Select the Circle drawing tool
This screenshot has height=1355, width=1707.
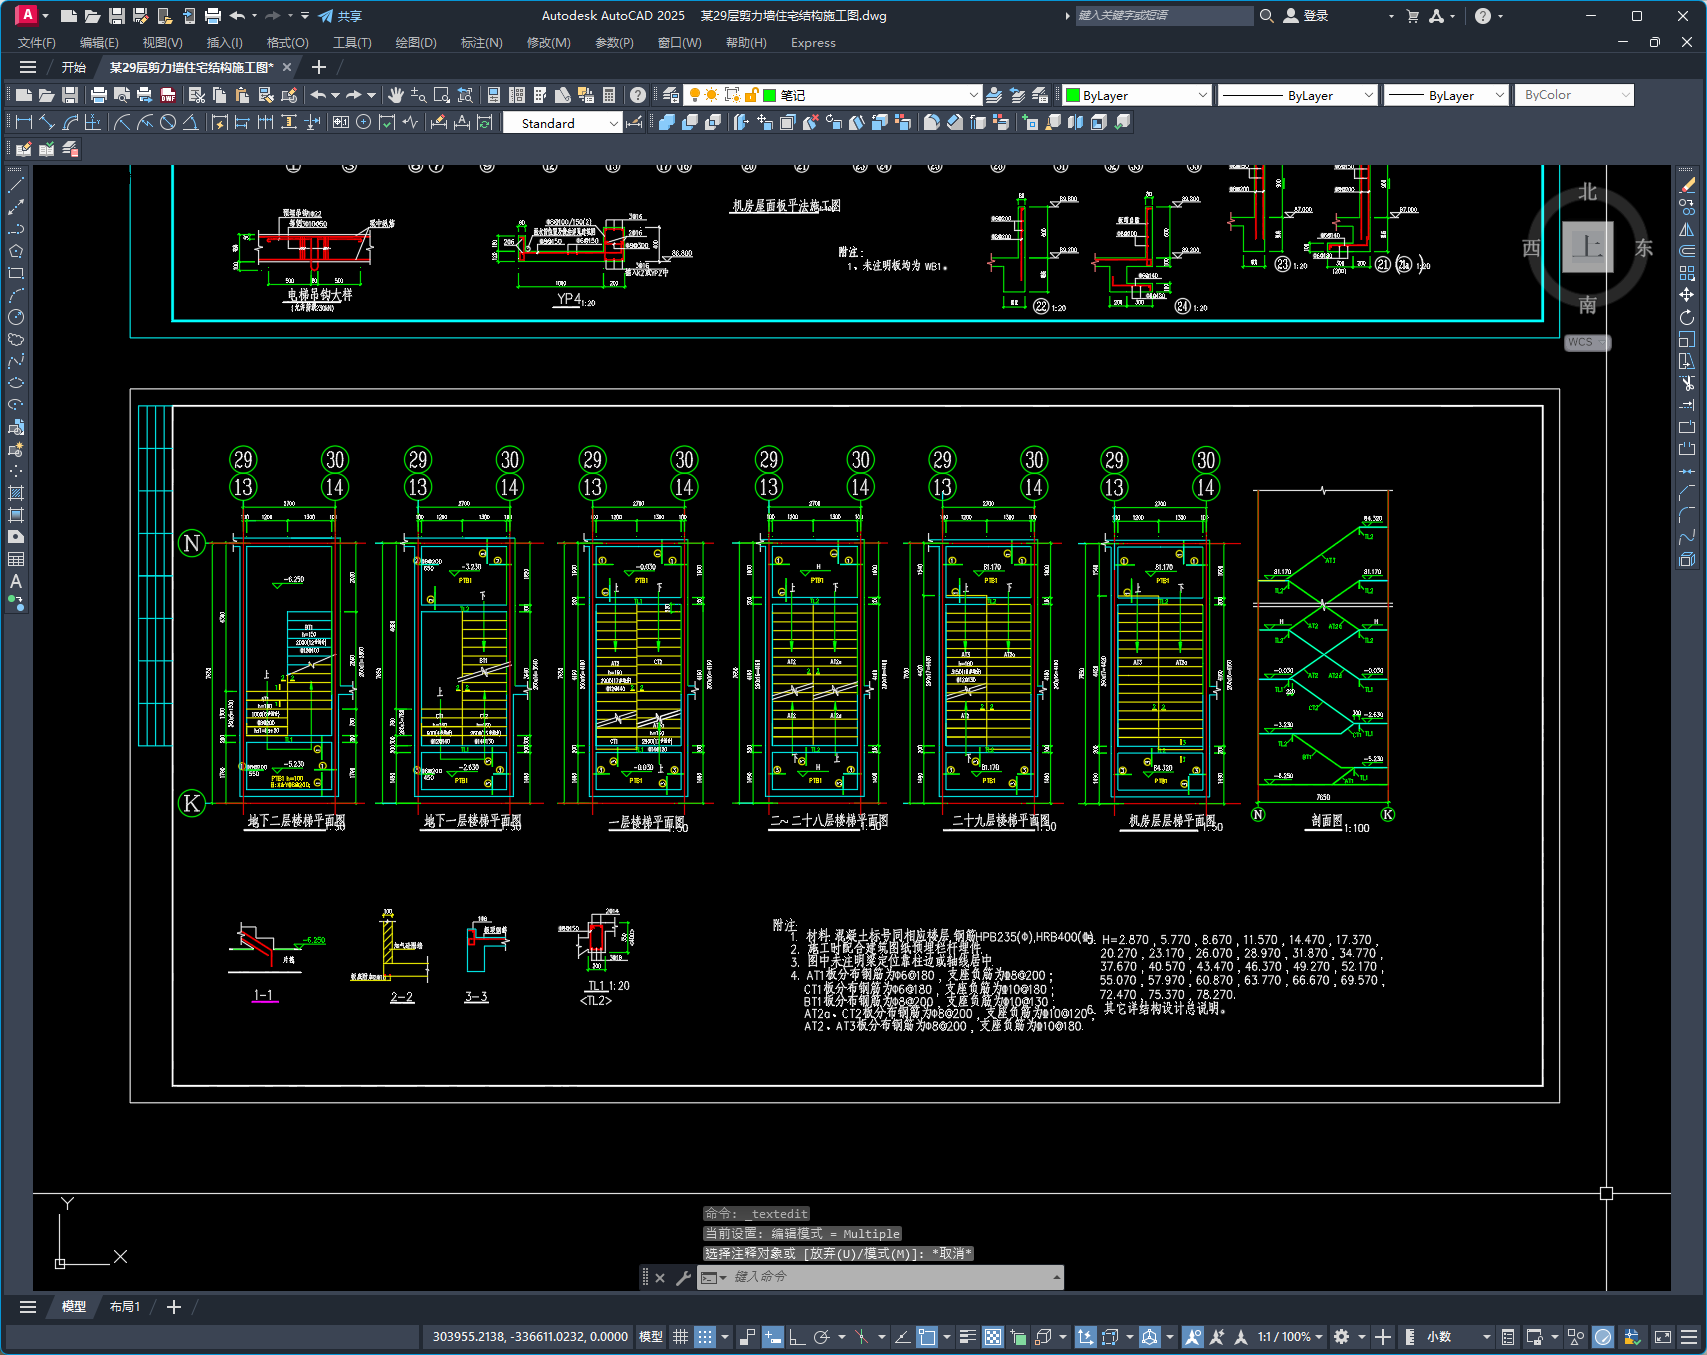pyautogui.click(x=16, y=317)
